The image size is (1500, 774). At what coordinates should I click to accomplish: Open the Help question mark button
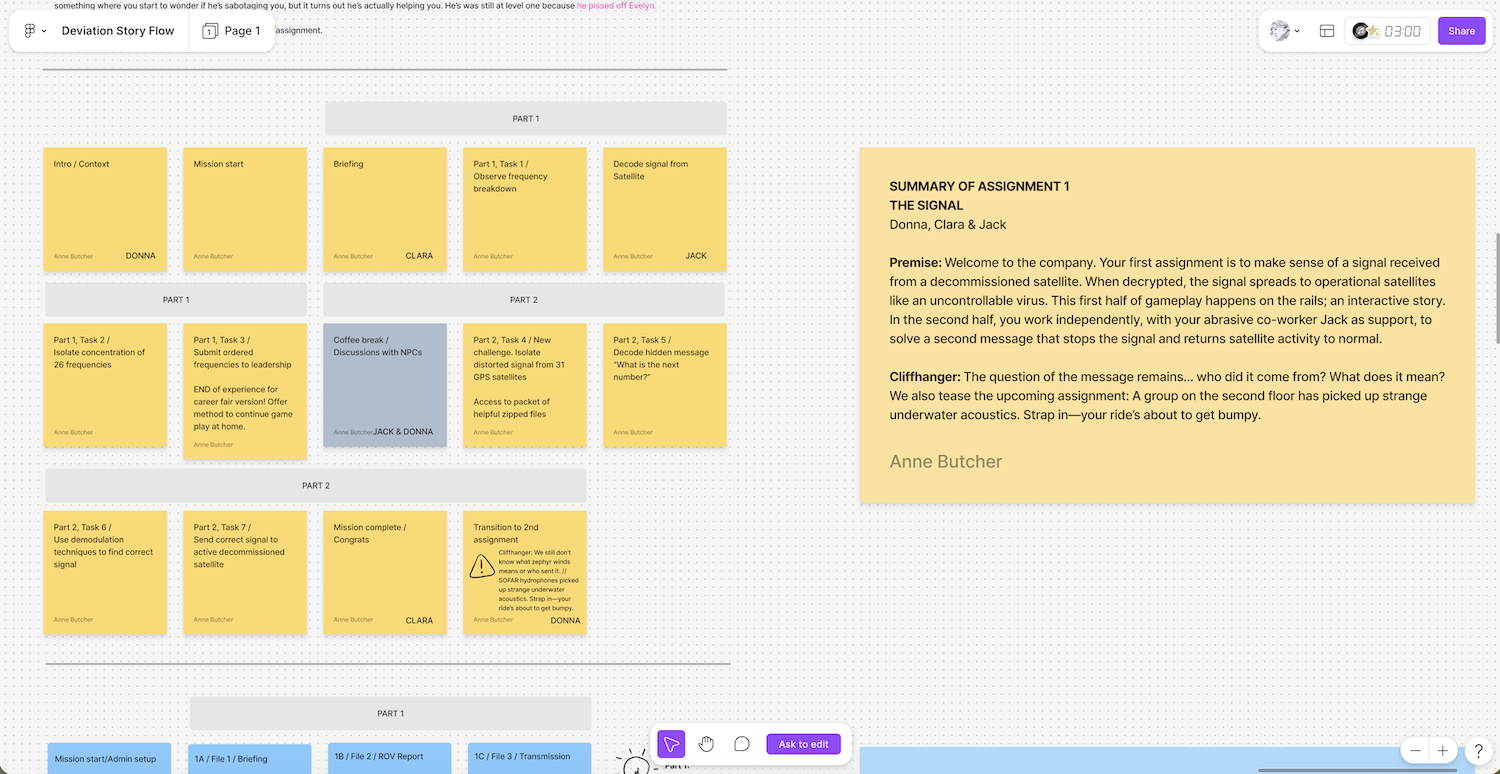(1479, 751)
